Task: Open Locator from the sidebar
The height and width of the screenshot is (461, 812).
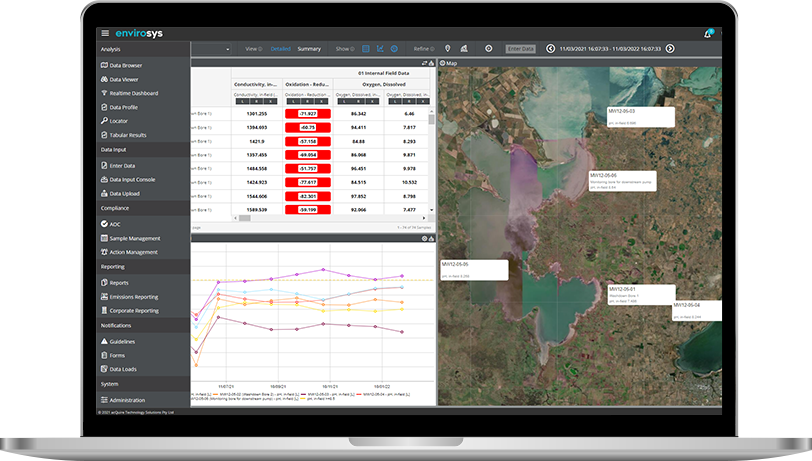Action: (x=118, y=121)
